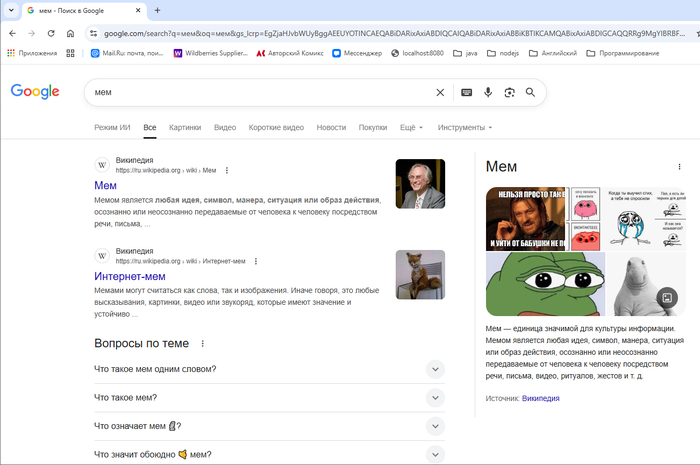Open options menu for Мем Wikipedia result

pyautogui.click(x=227, y=170)
